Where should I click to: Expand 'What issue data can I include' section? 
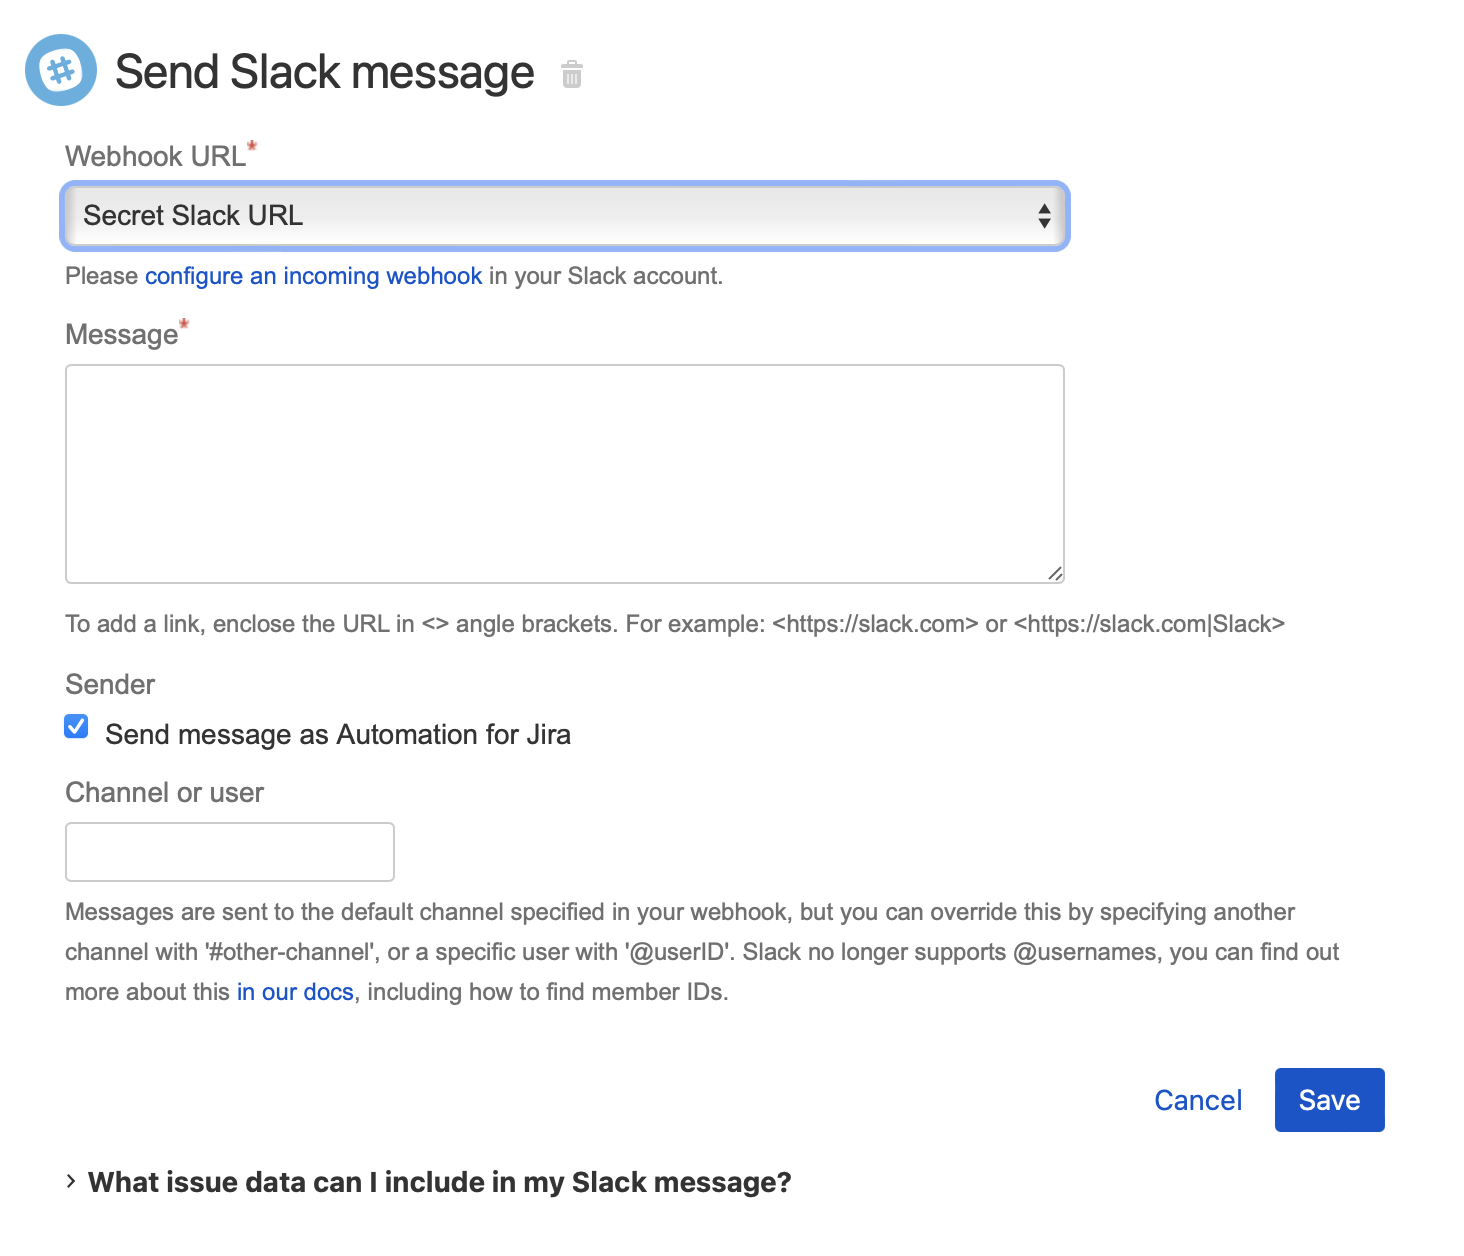point(439,1182)
